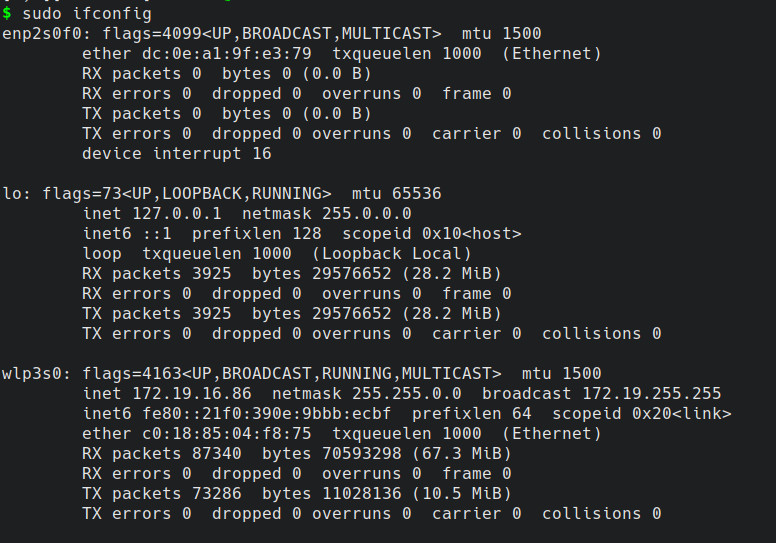Click the lo interface label

12,194
